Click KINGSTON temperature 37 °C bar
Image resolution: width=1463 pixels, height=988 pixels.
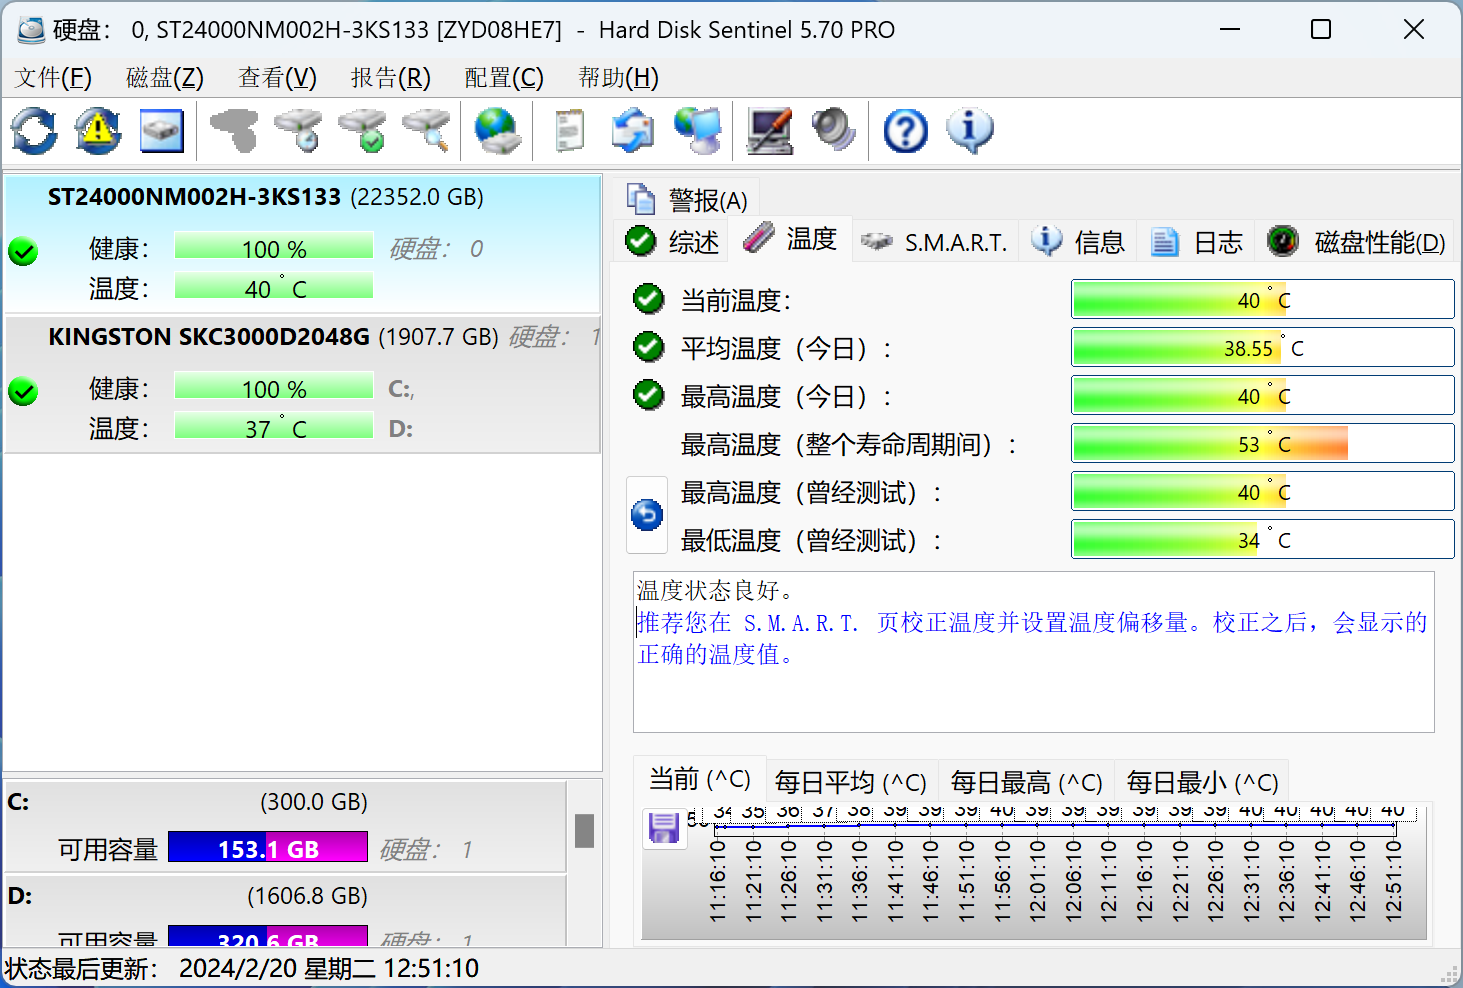(x=274, y=426)
